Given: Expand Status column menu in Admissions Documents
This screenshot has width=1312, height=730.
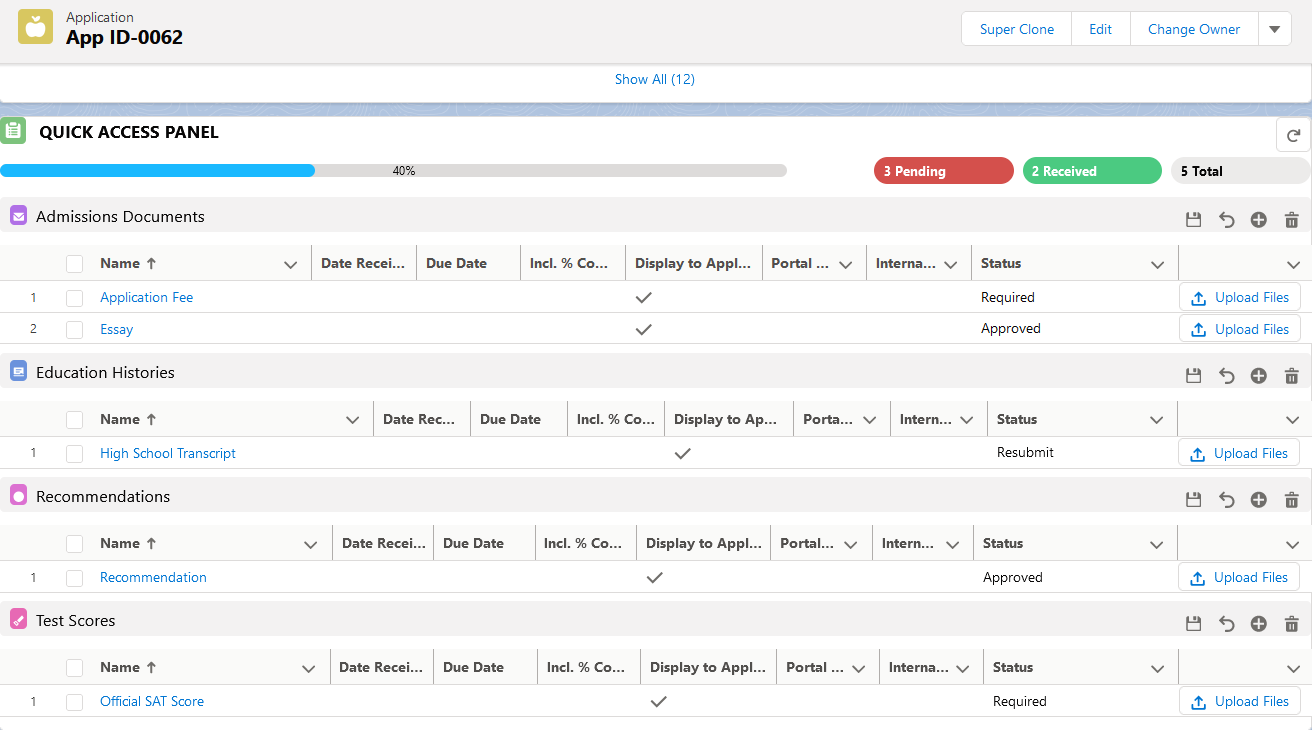Looking at the screenshot, I should coord(1157,265).
